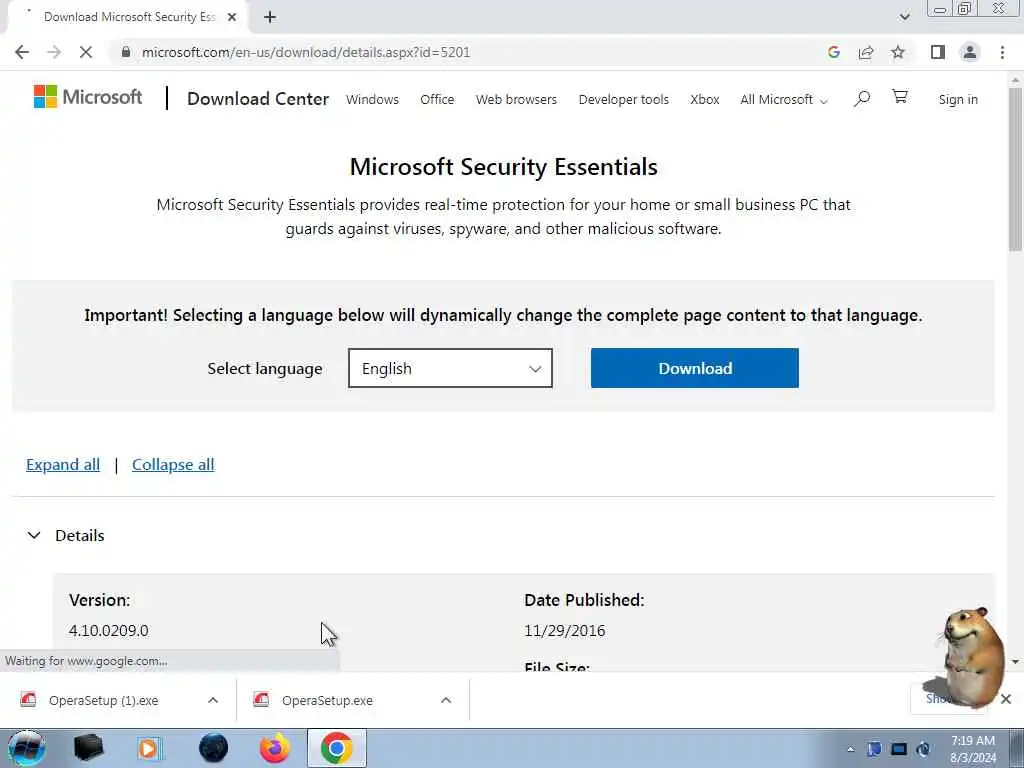Open a new tab with plus icon
1024x768 pixels.
tap(270, 17)
